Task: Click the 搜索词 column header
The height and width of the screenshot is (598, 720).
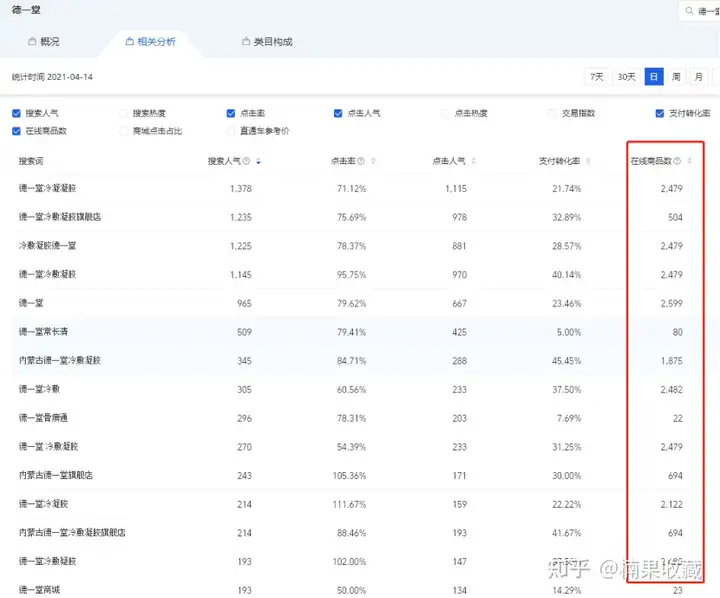Action: (31, 161)
